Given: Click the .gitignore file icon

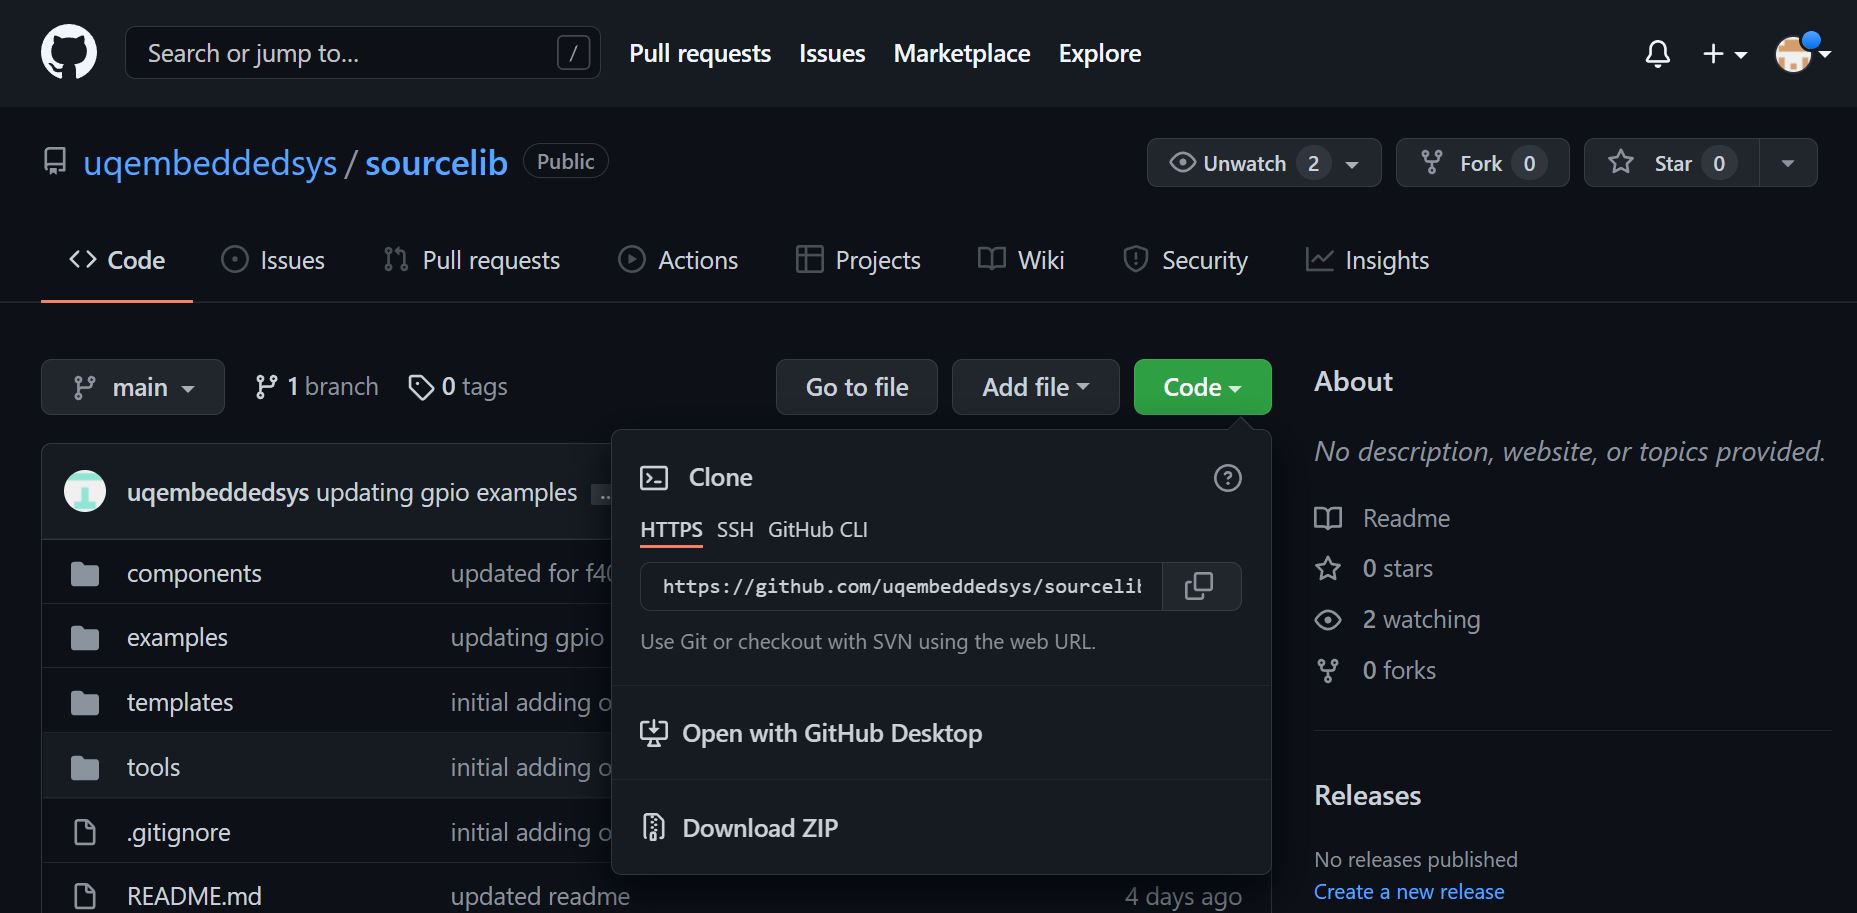Looking at the screenshot, I should coord(85,832).
